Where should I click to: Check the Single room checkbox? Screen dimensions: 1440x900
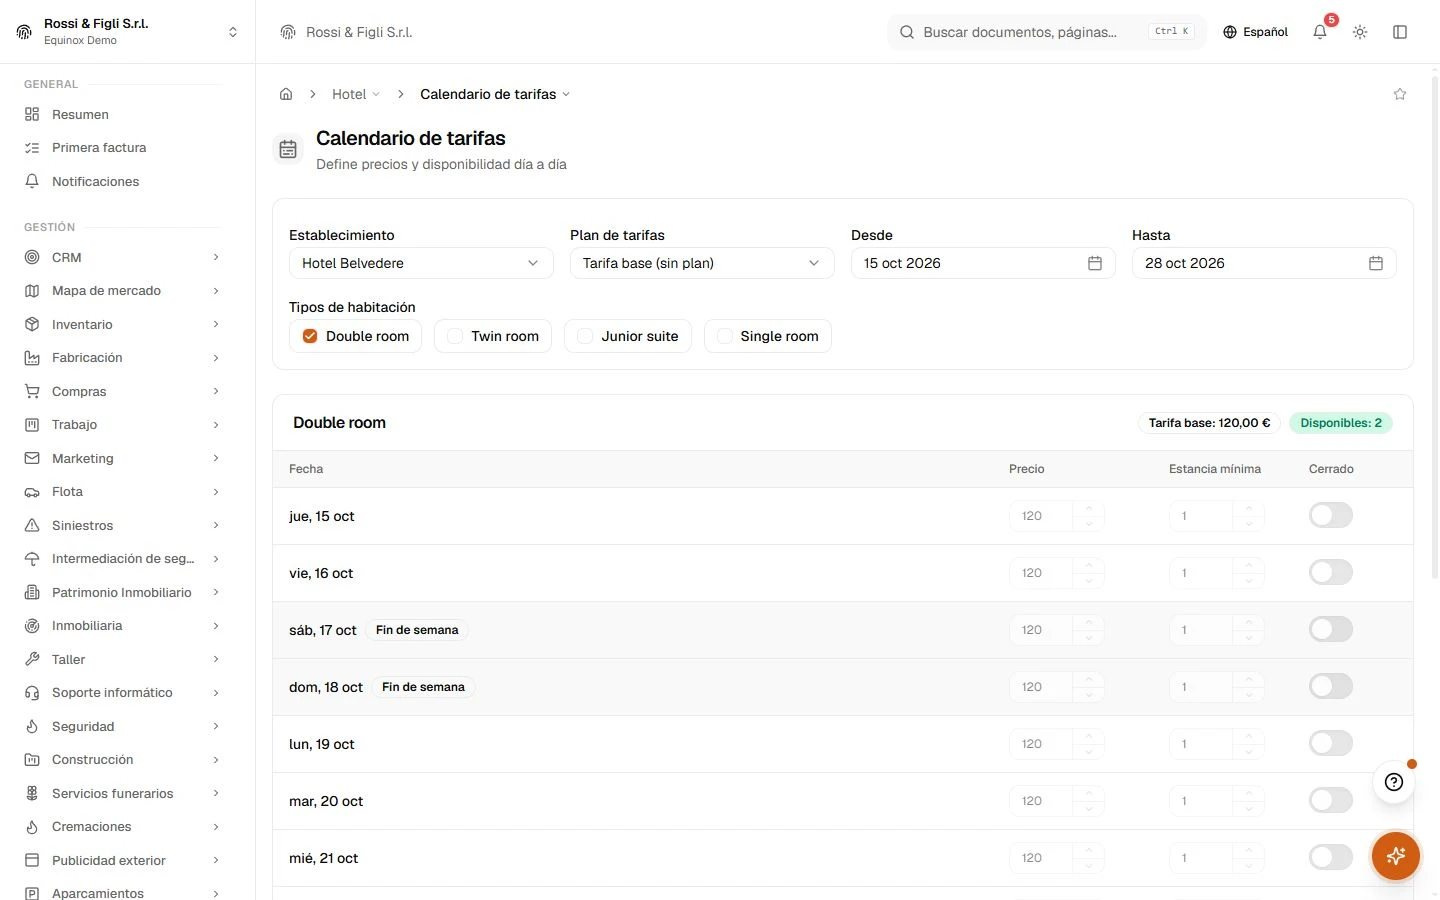(725, 336)
